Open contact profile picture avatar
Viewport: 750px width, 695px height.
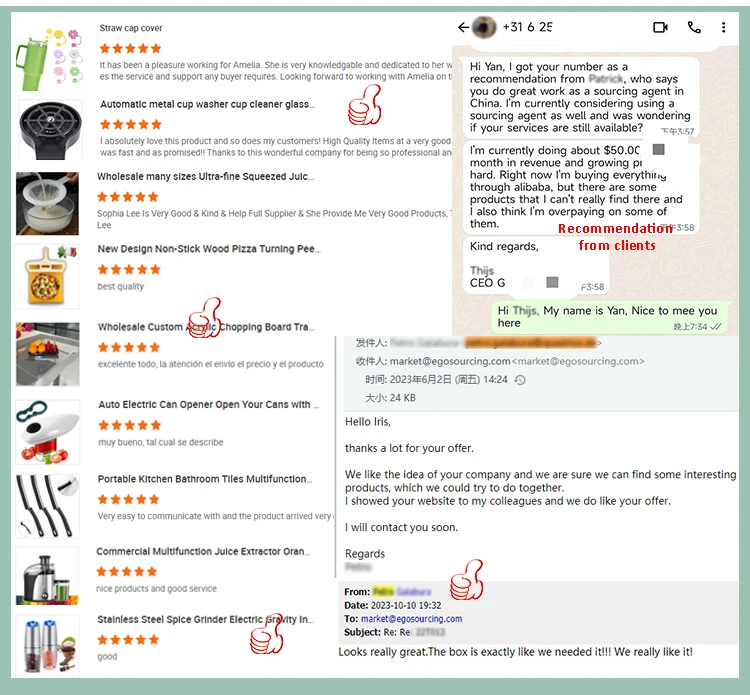(x=484, y=27)
